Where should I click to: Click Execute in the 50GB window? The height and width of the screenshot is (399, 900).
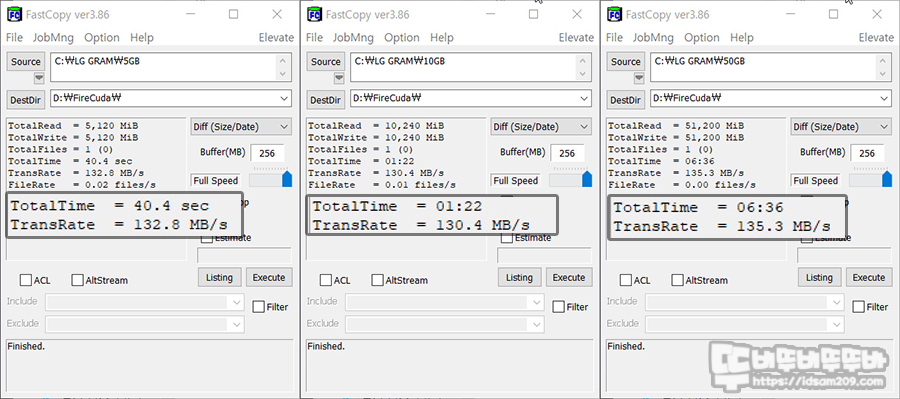coord(869,277)
